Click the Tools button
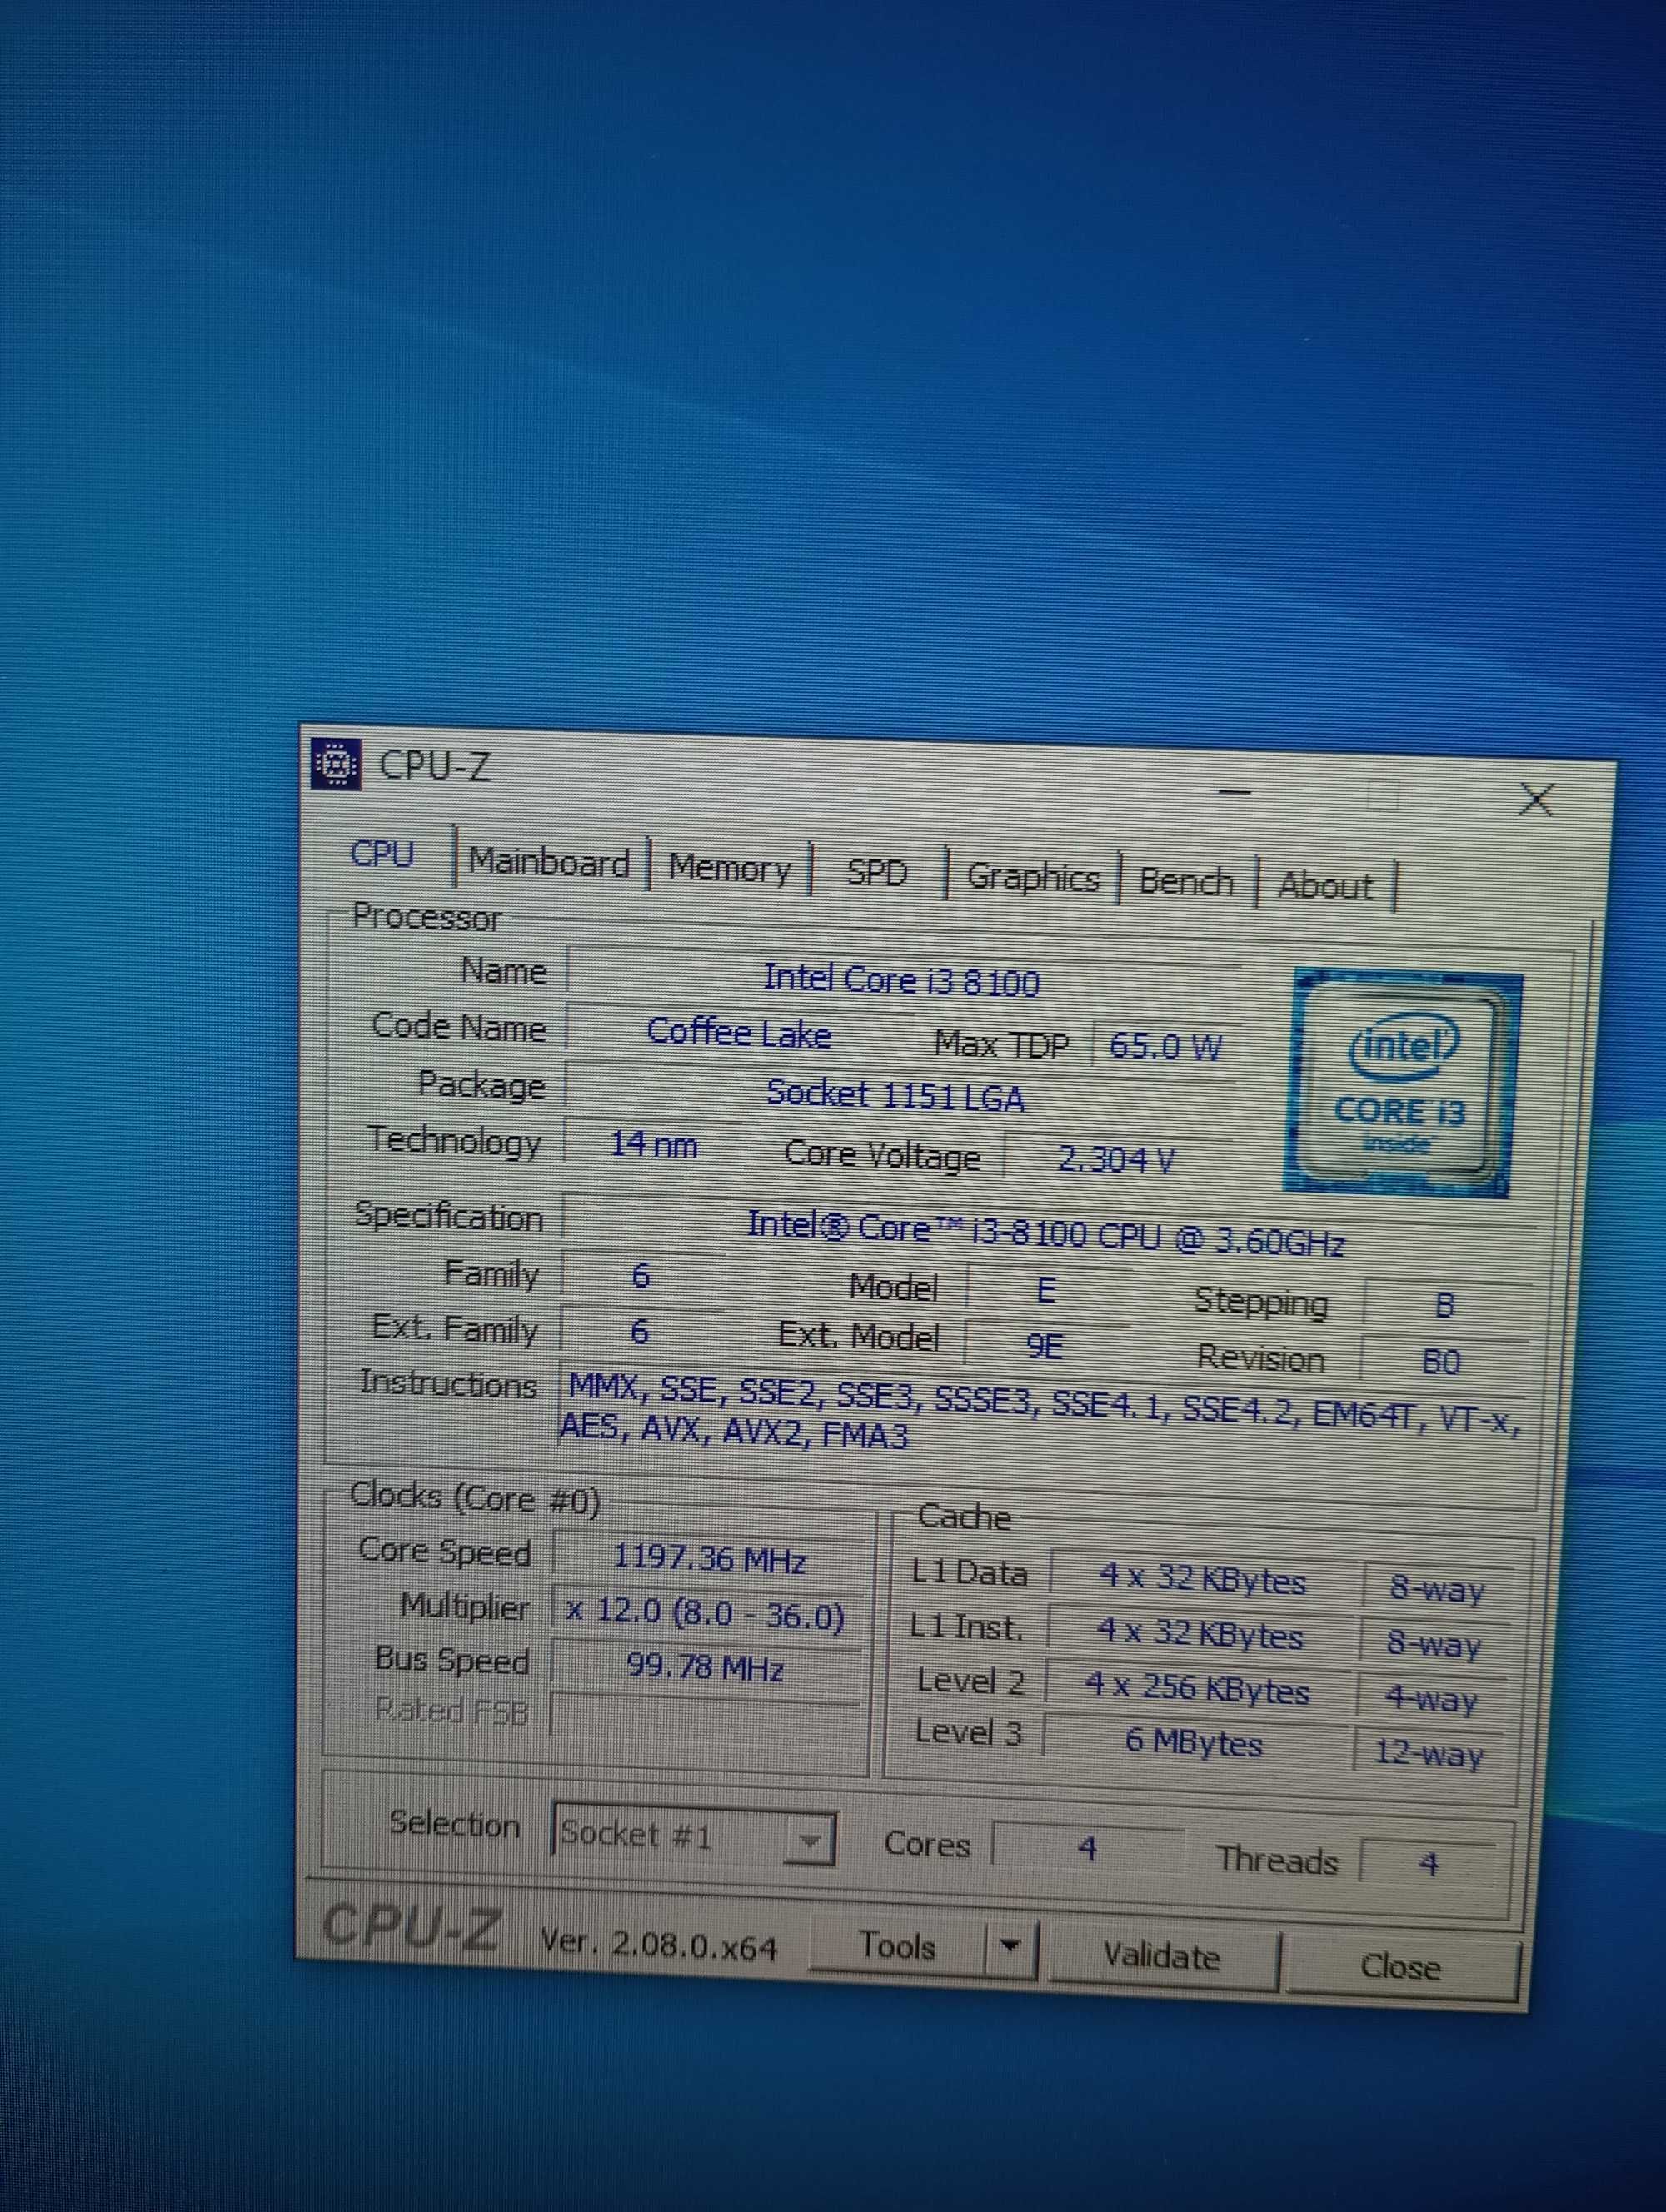This screenshot has width=1666, height=2212. coord(896,1946)
